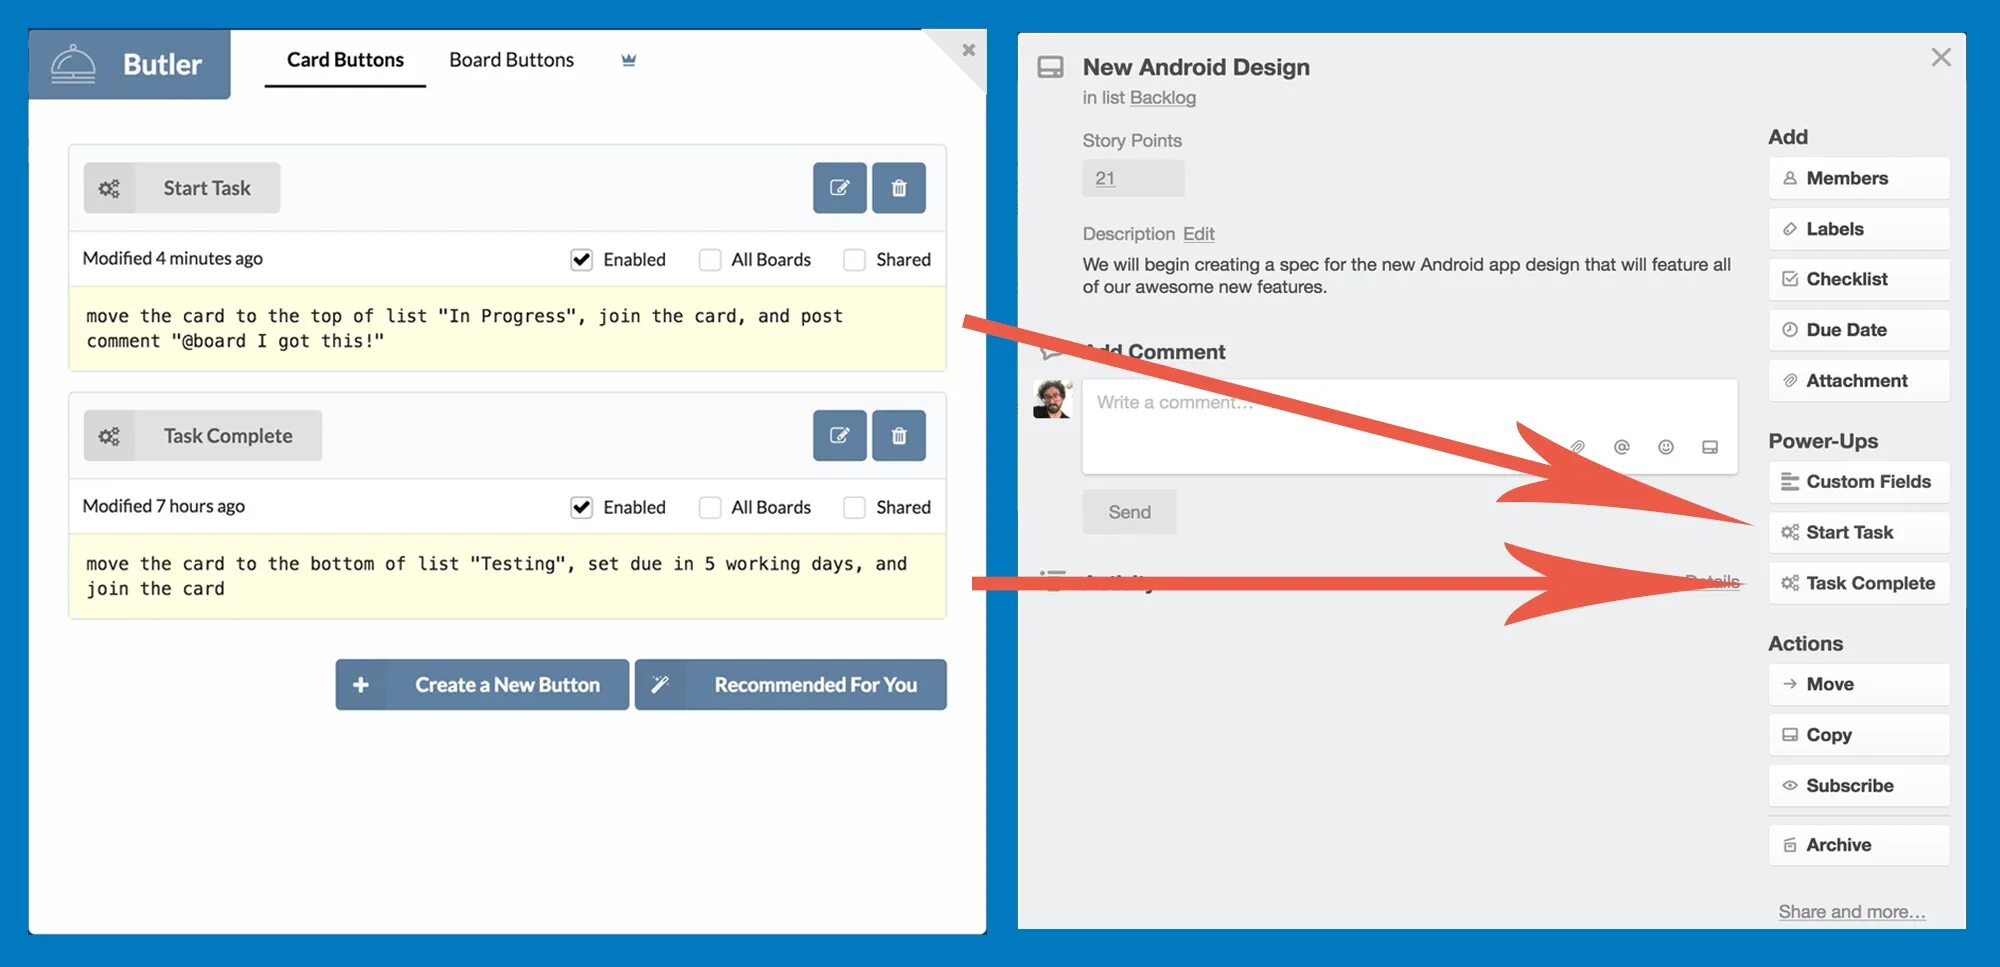Toggle All Boards checkbox for Start Task

tap(710, 260)
